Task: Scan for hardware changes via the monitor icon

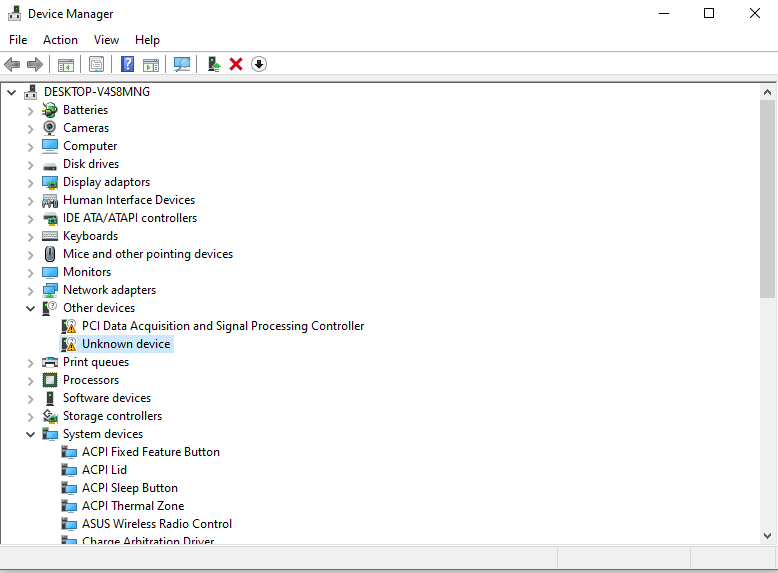Action: [182, 64]
